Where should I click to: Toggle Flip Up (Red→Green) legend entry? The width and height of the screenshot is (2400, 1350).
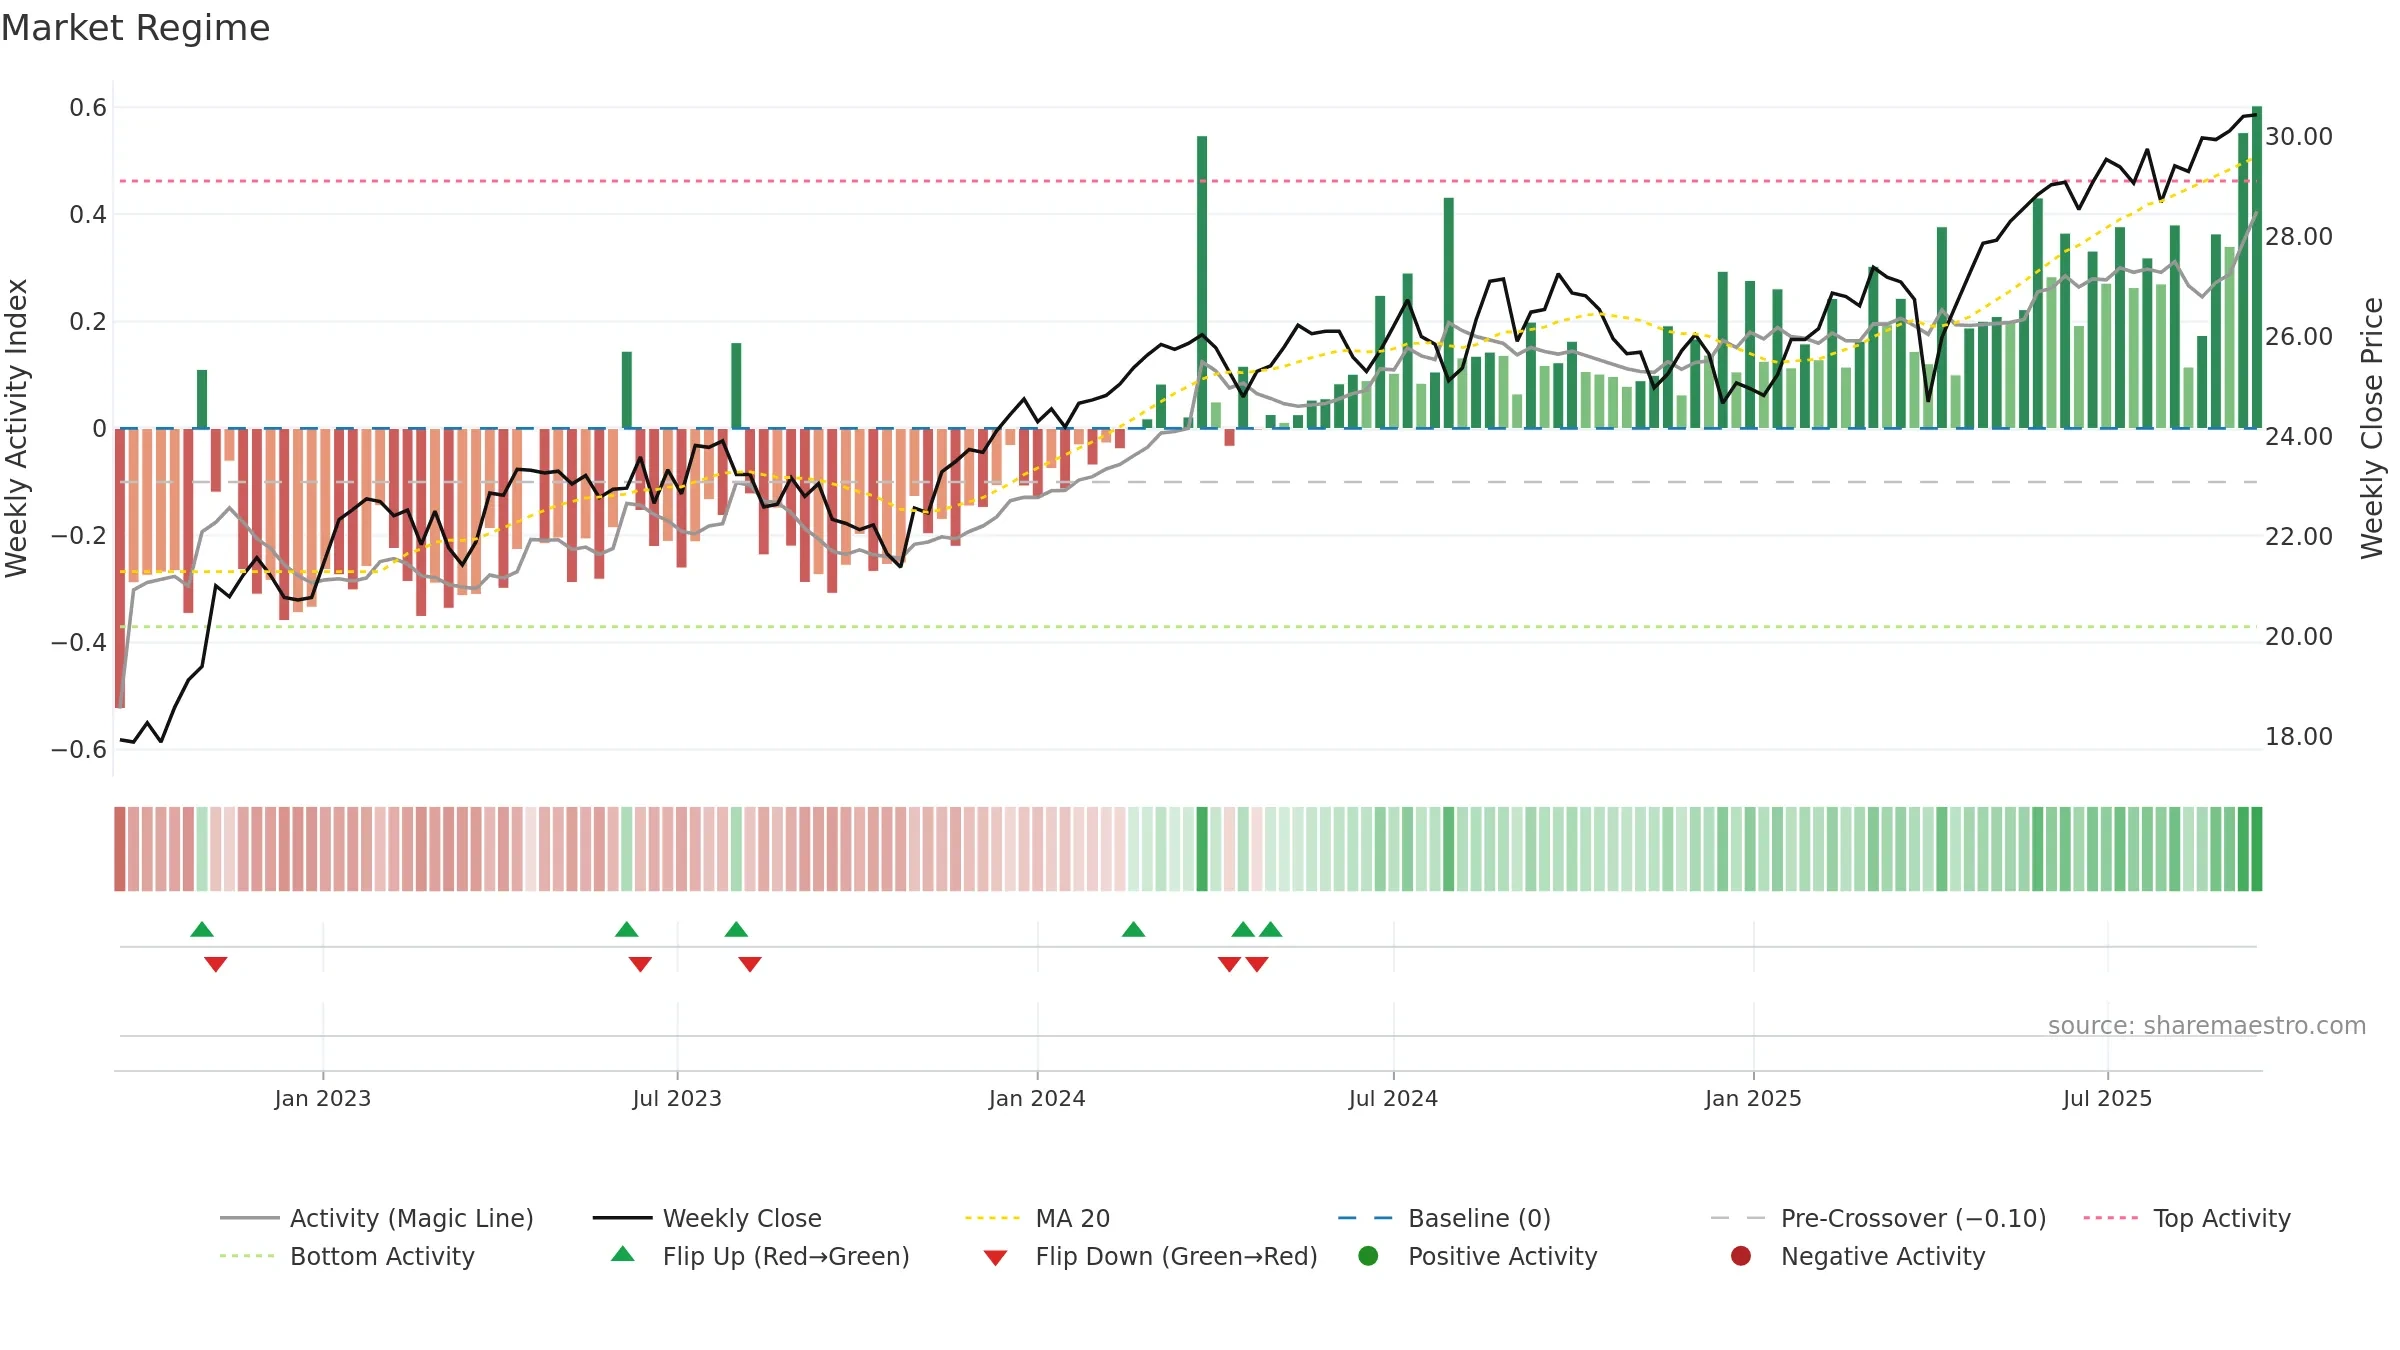point(760,1256)
